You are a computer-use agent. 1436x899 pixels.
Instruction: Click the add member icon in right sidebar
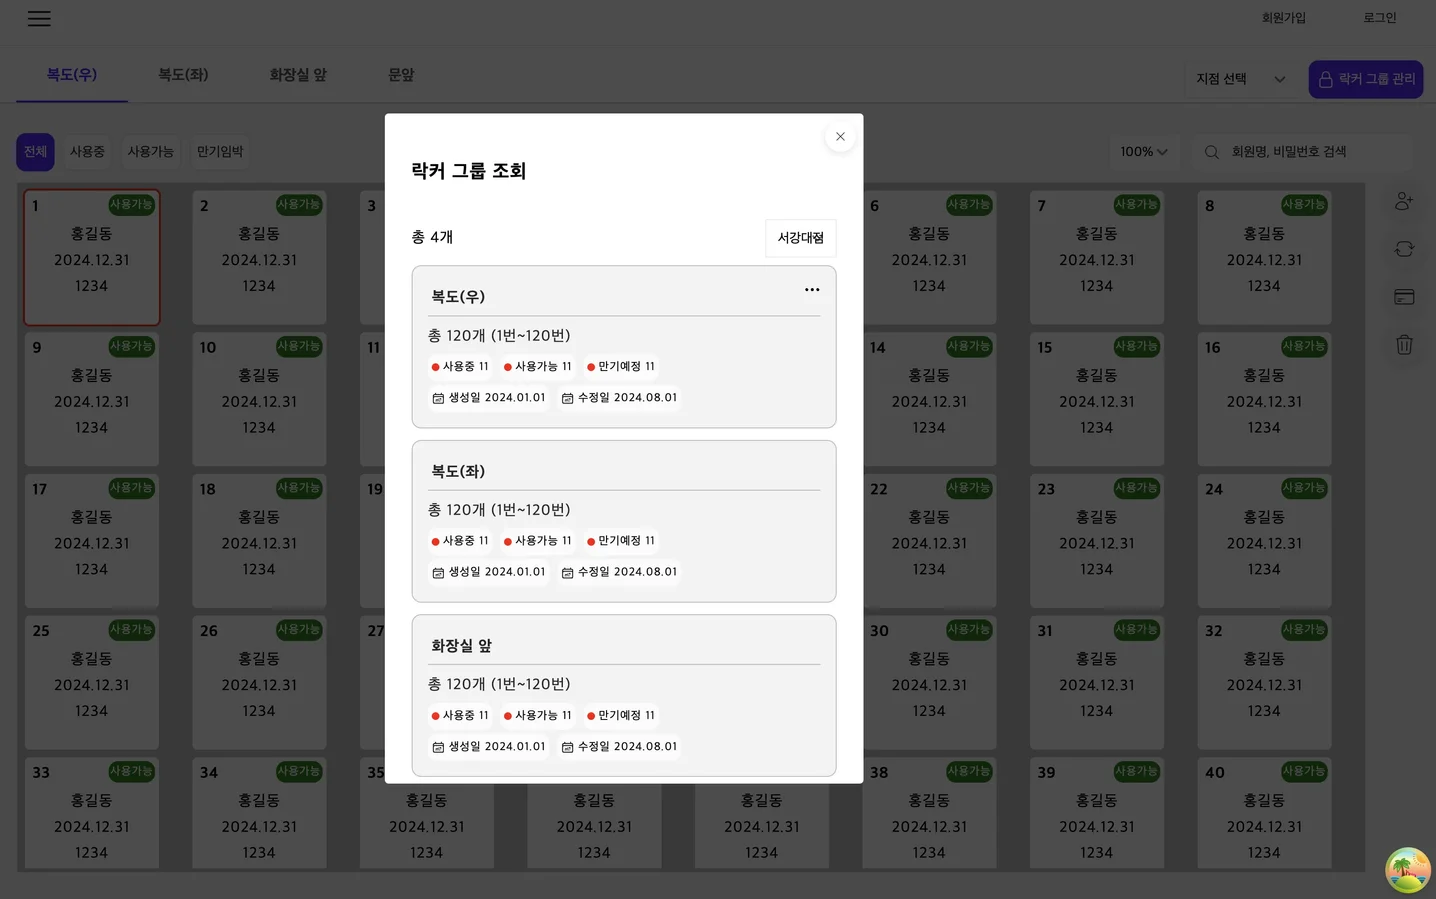click(1404, 201)
